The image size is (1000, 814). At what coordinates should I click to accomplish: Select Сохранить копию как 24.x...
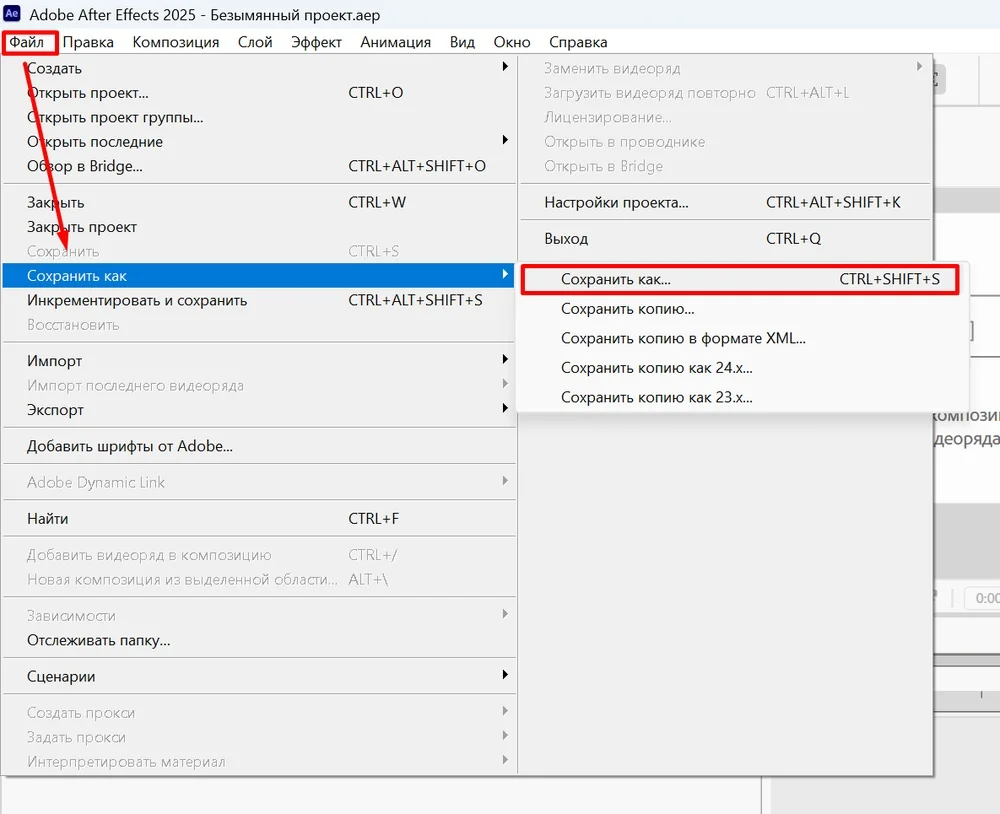coord(656,368)
